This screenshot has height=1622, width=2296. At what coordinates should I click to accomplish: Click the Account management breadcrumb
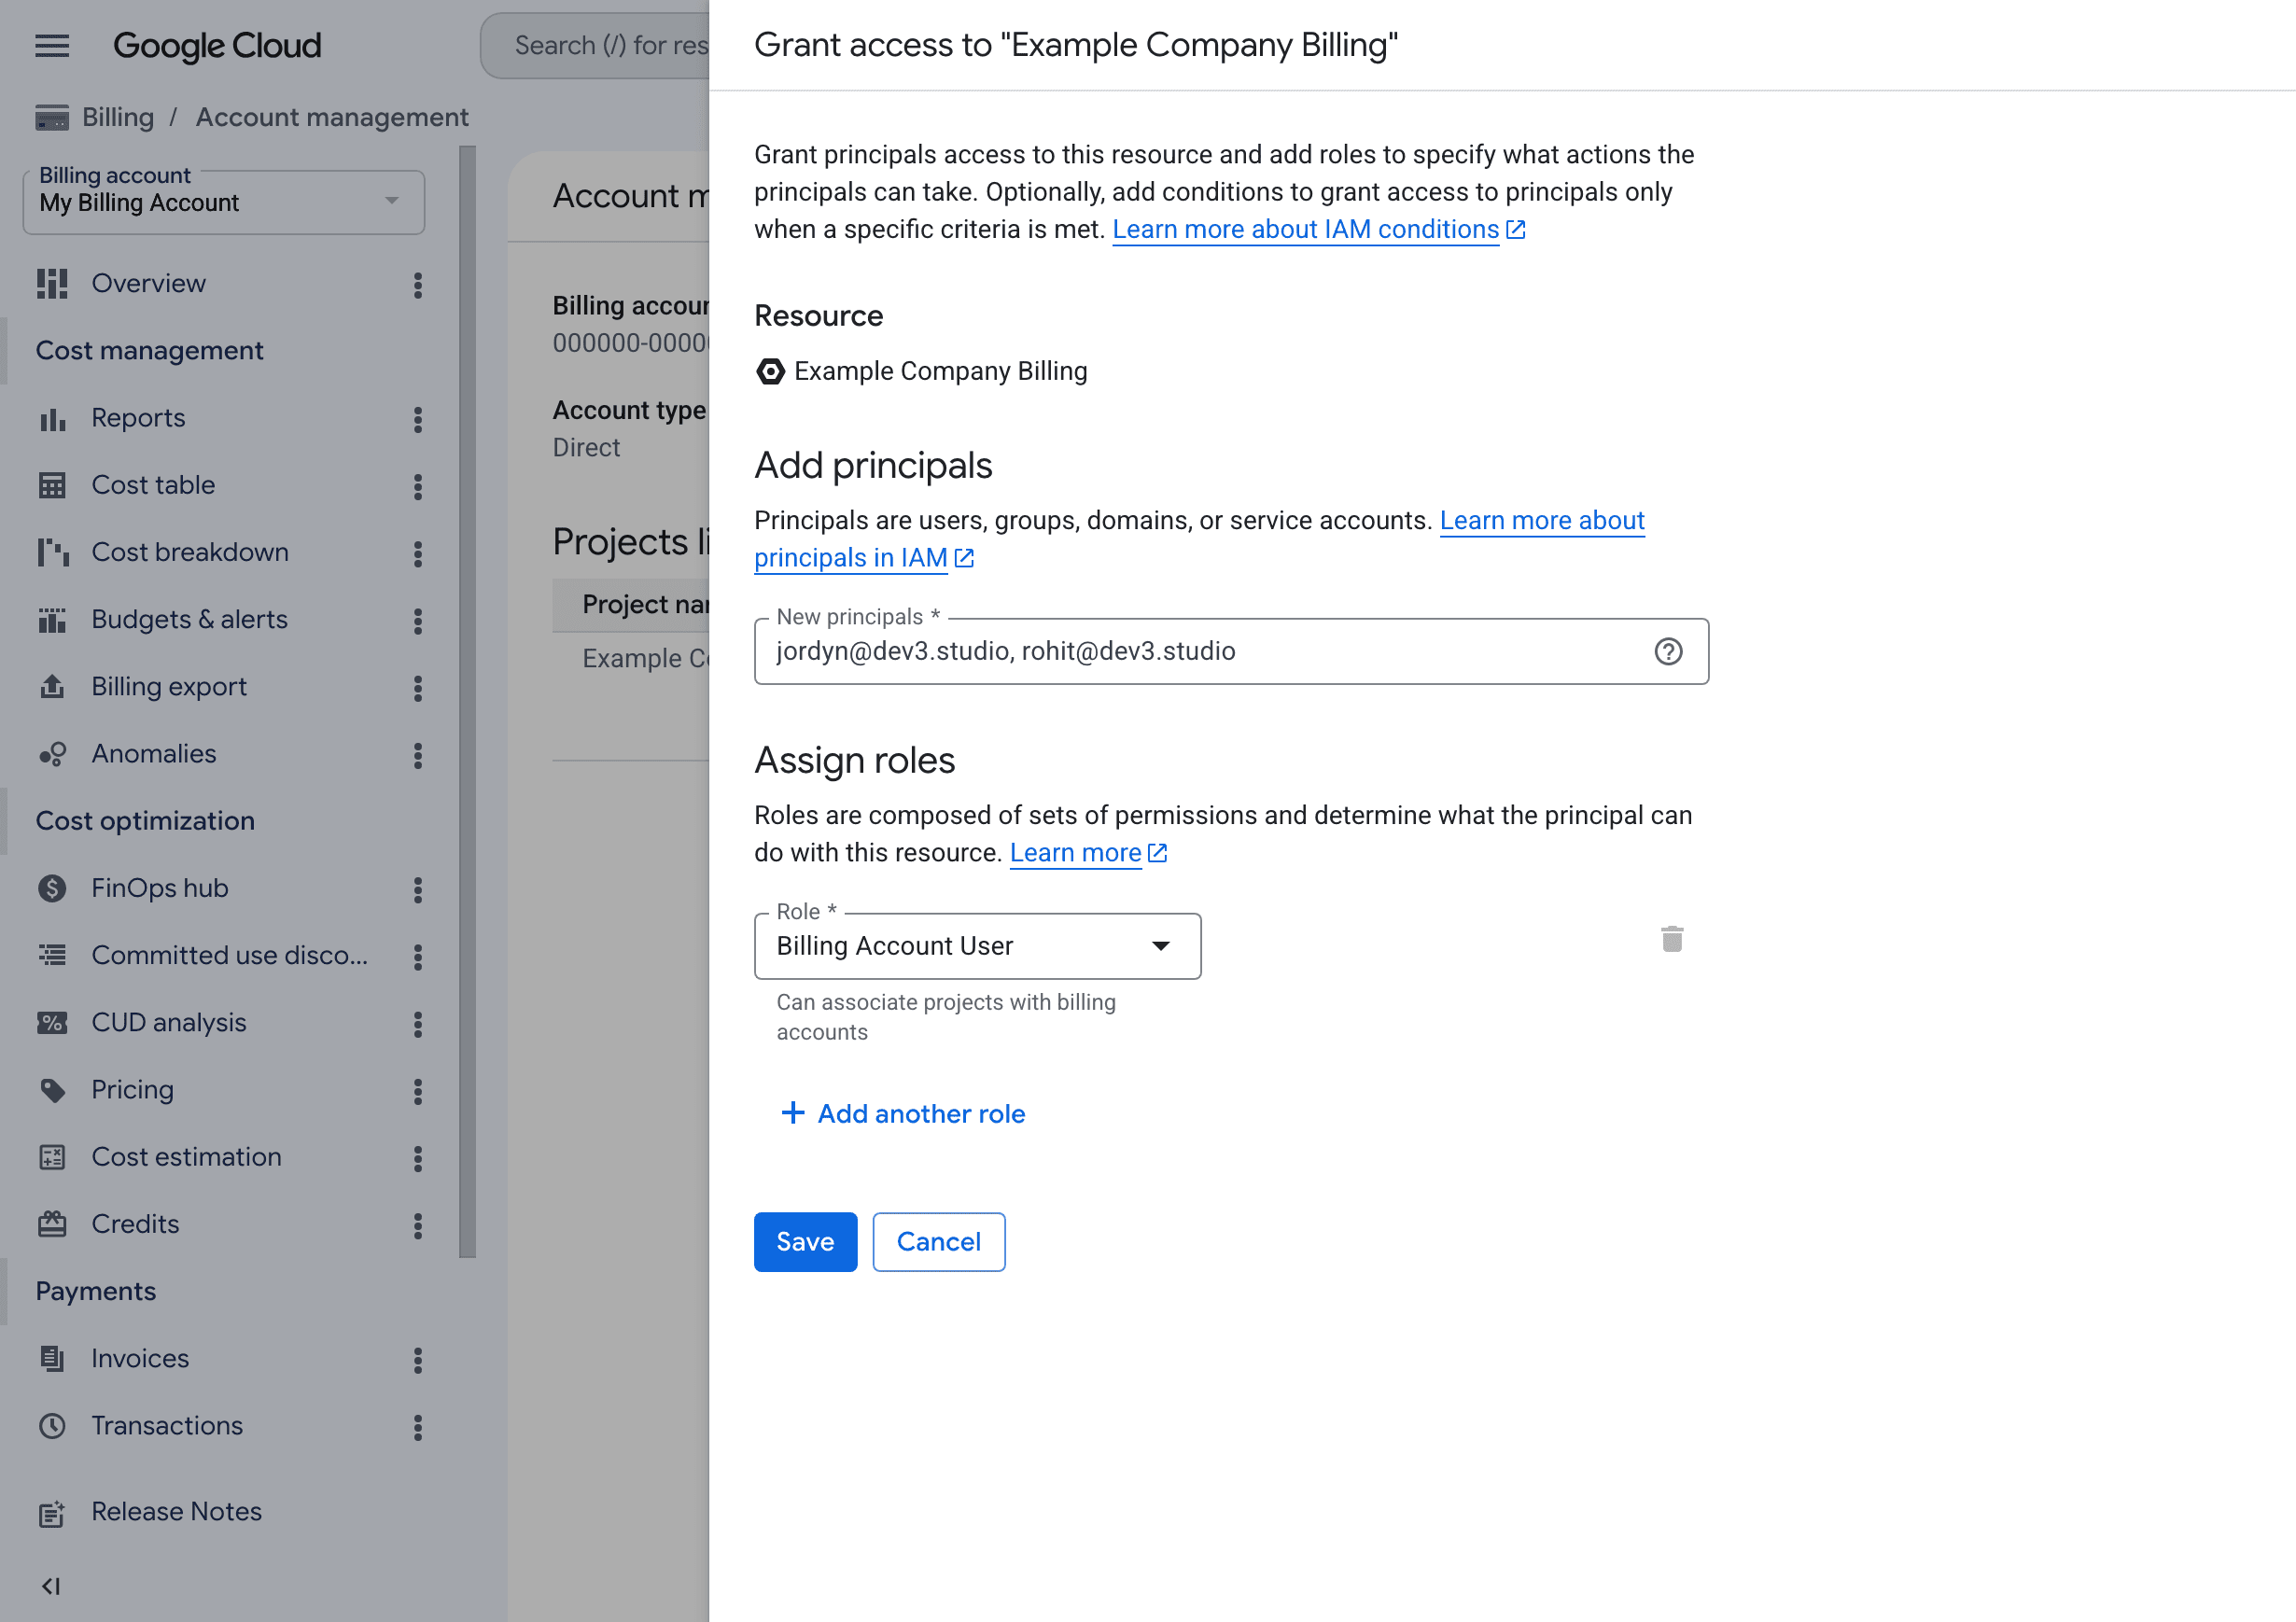coord(332,117)
